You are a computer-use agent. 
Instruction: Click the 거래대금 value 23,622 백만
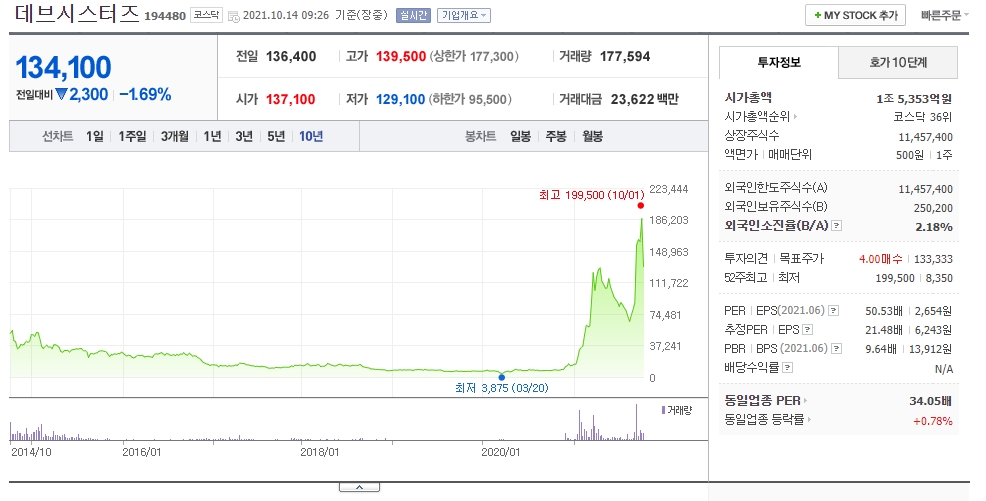click(645, 99)
